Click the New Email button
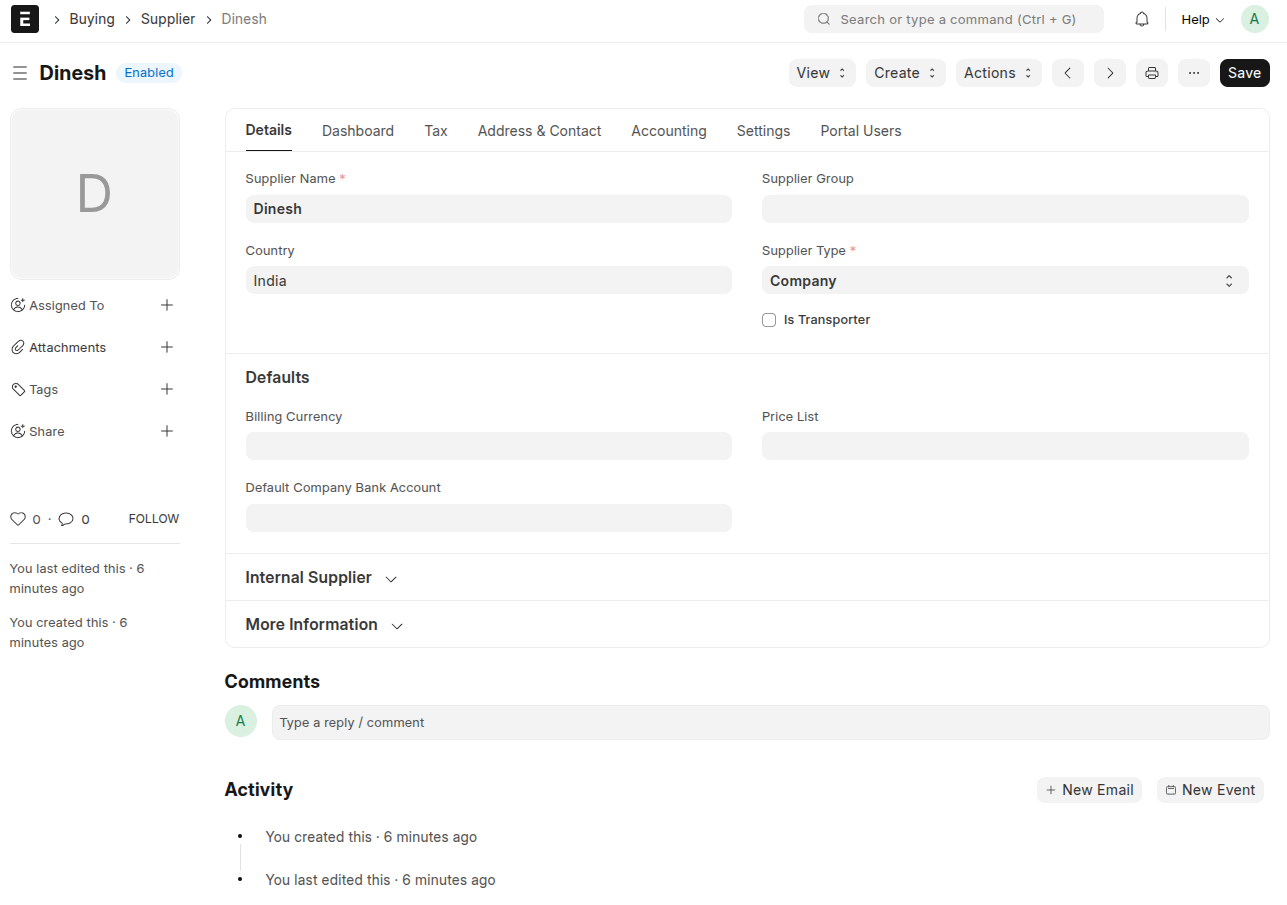The width and height of the screenshot is (1287, 905). [1089, 790]
